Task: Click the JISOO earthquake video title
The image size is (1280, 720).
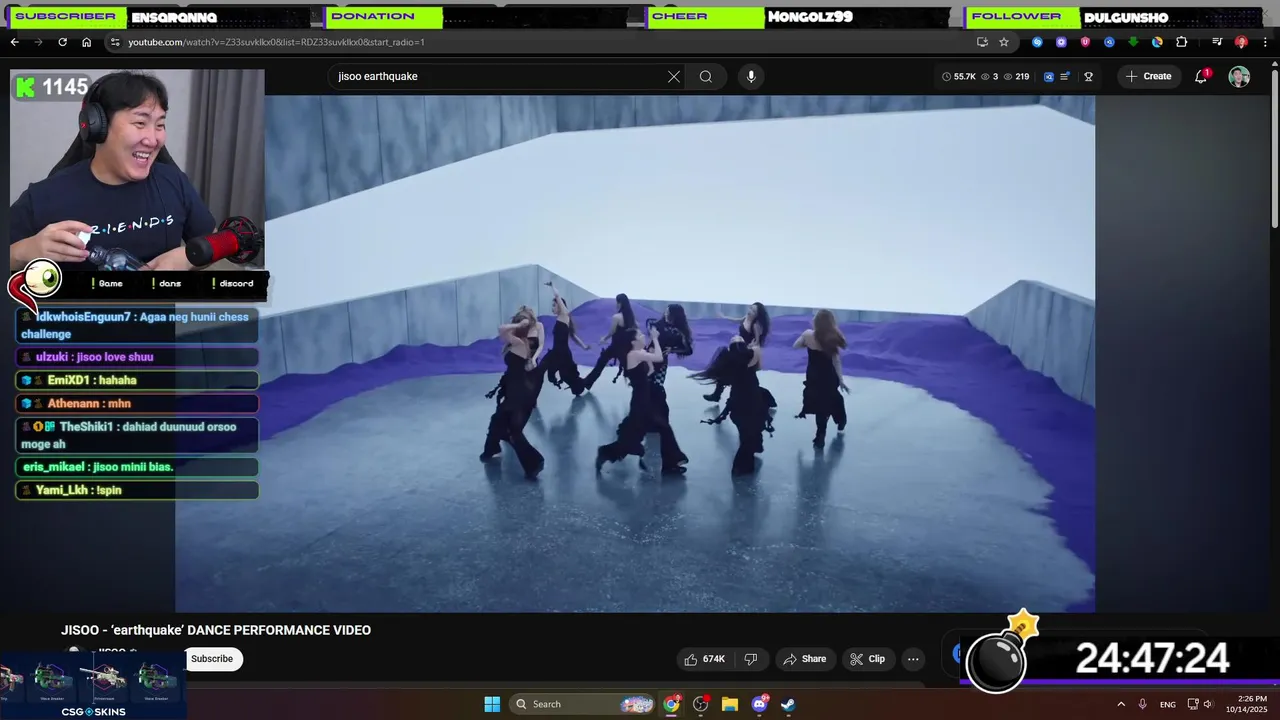Action: pos(216,630)
